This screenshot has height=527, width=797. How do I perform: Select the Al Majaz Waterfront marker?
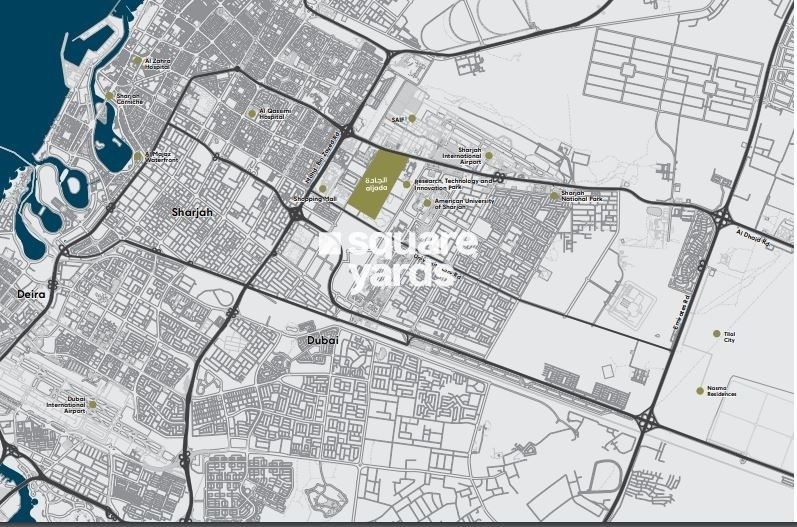(138, 156)
